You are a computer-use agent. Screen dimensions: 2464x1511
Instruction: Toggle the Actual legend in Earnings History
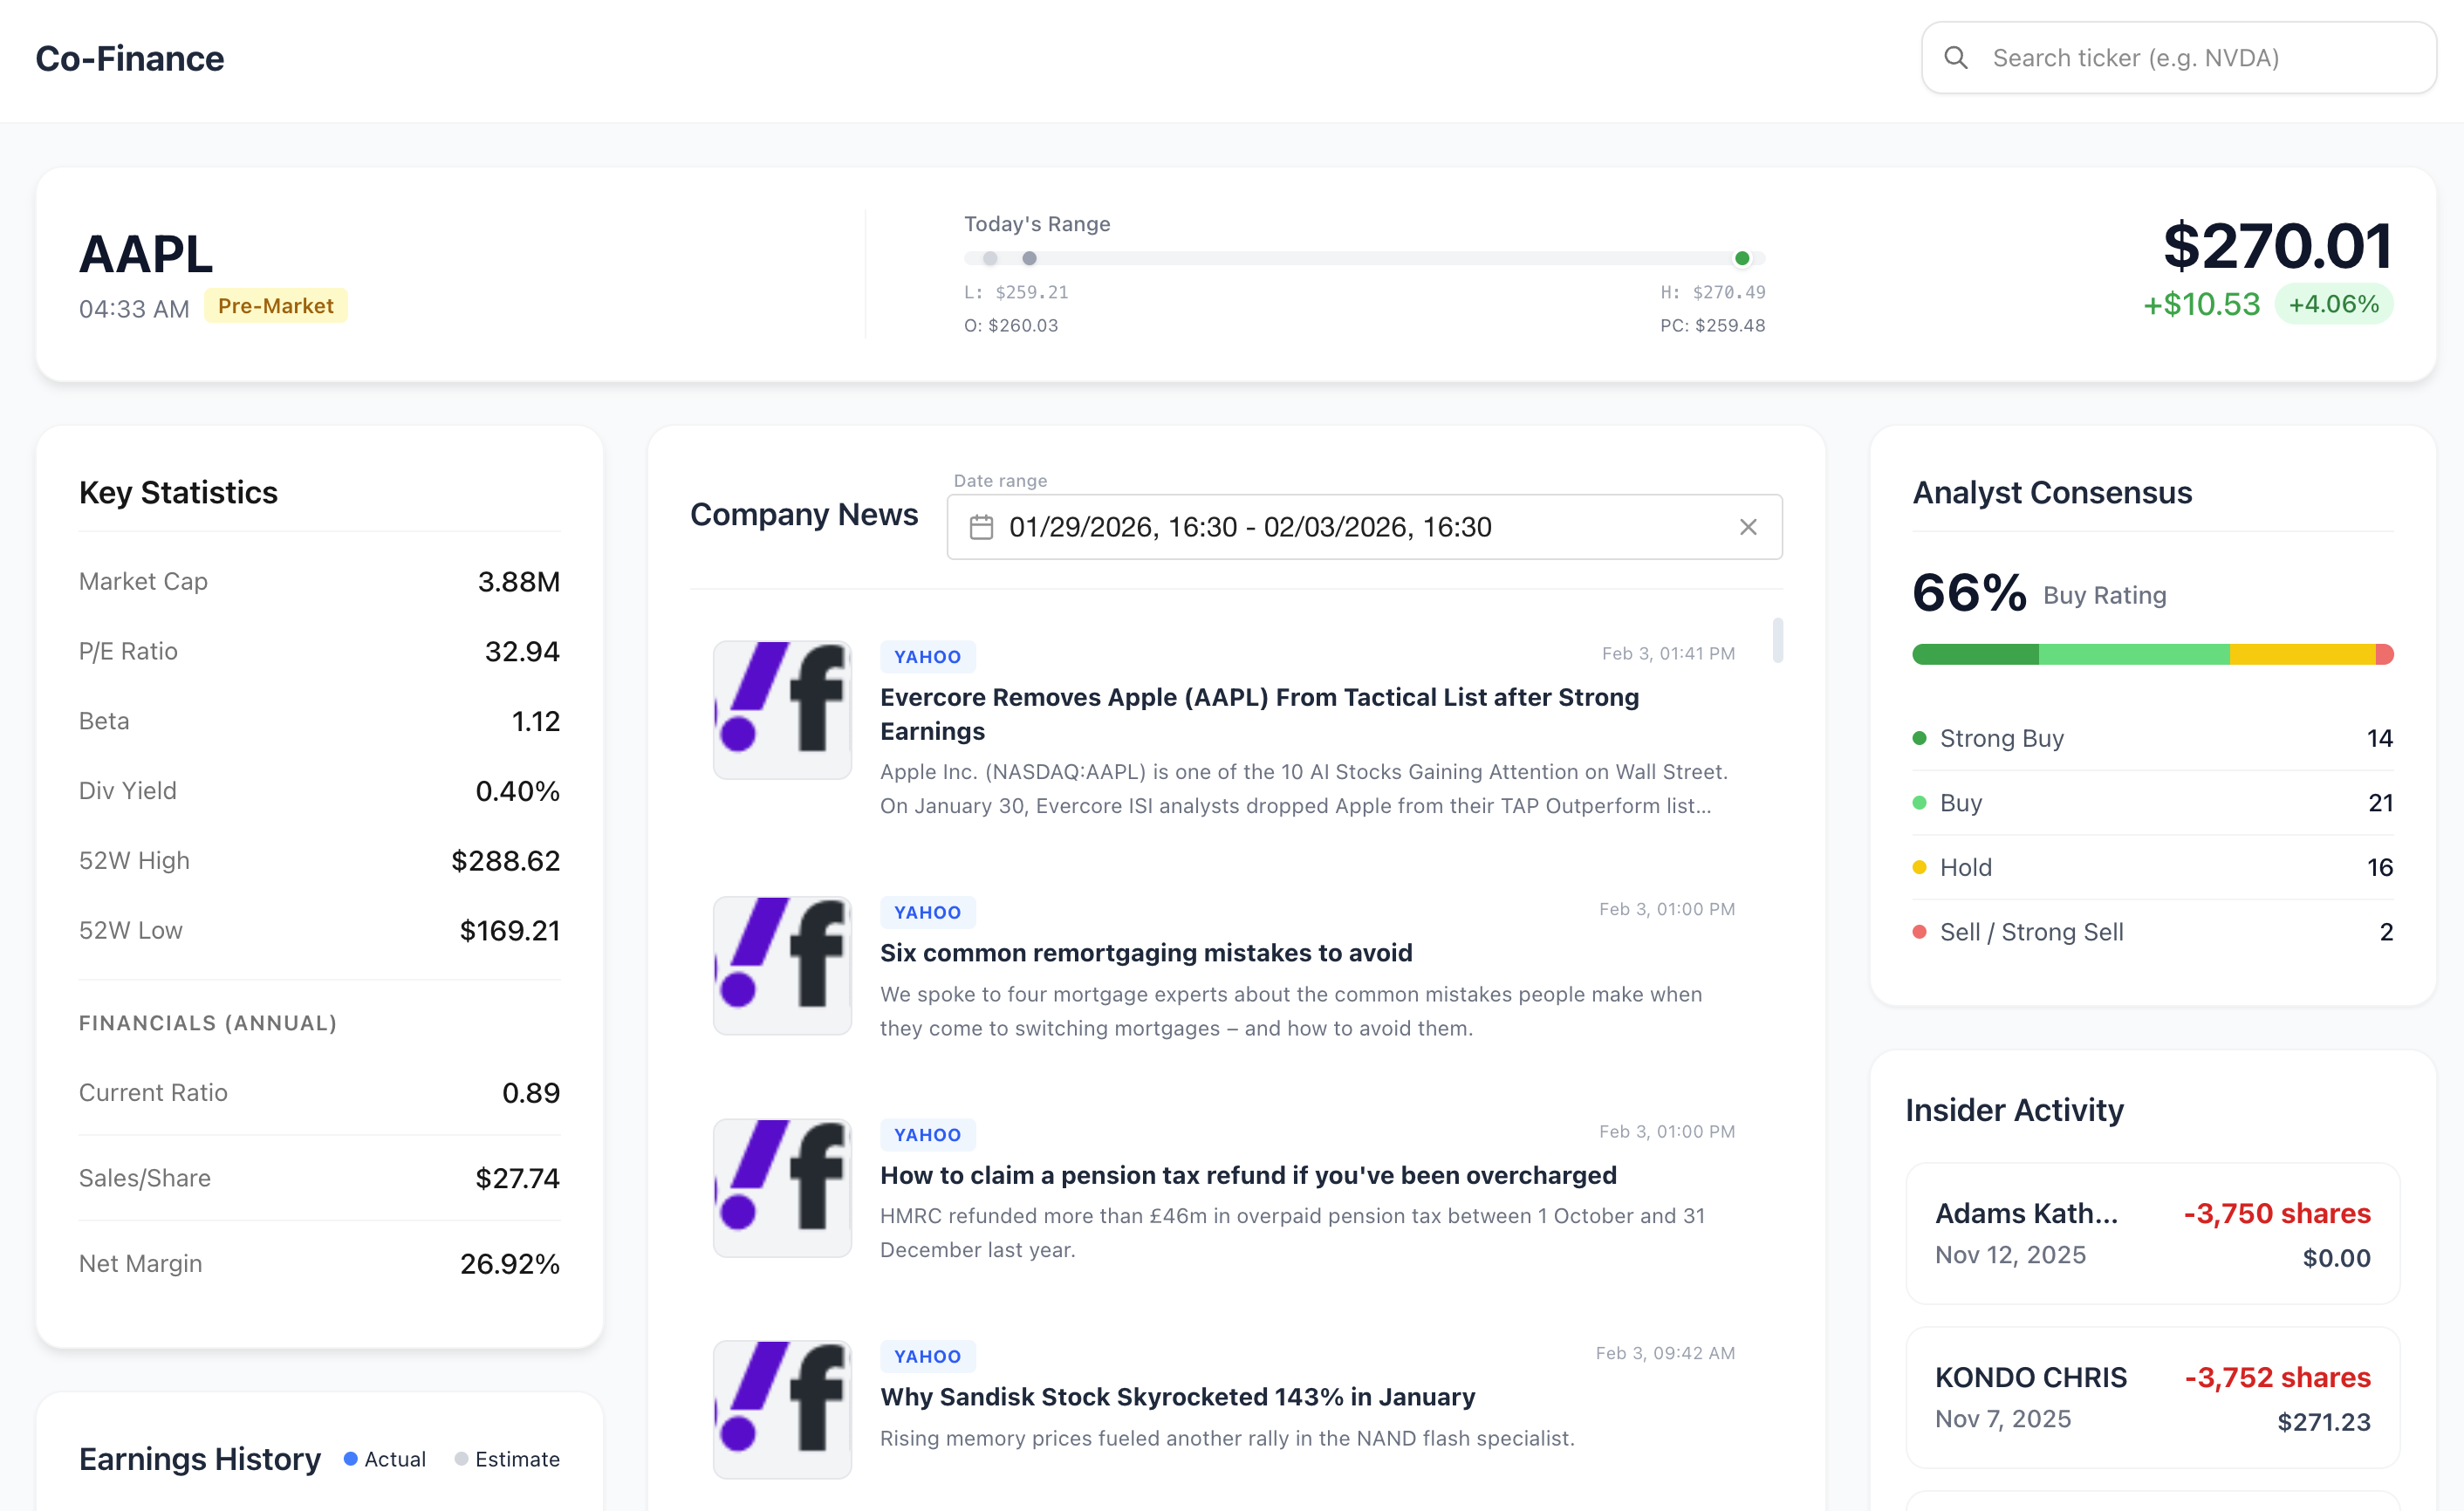[385, 1459]
